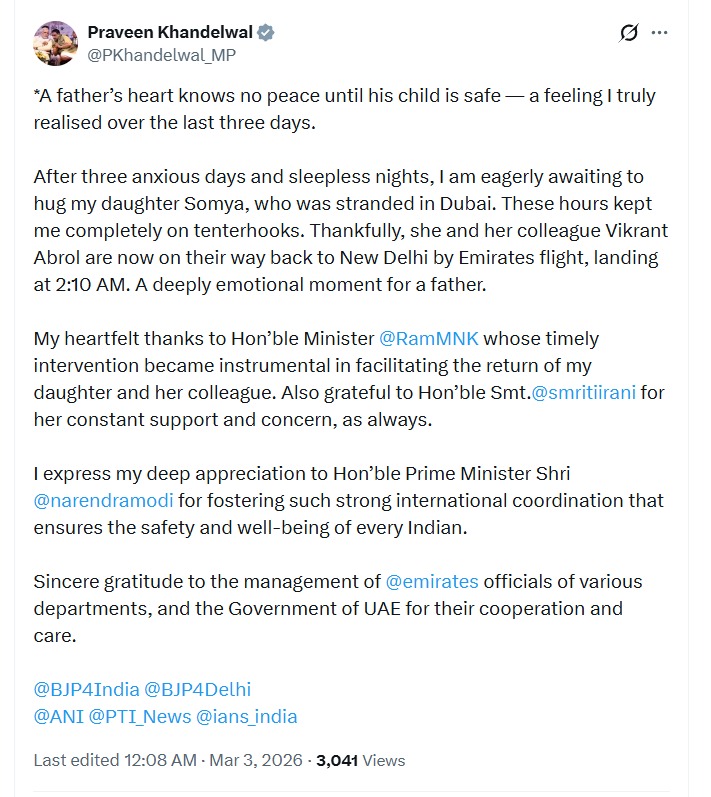Image resolution: width=711 pixels, height=797 pixels.
Task: Open the @BJP4Delhi mention
Action: [x=198, y=689]
